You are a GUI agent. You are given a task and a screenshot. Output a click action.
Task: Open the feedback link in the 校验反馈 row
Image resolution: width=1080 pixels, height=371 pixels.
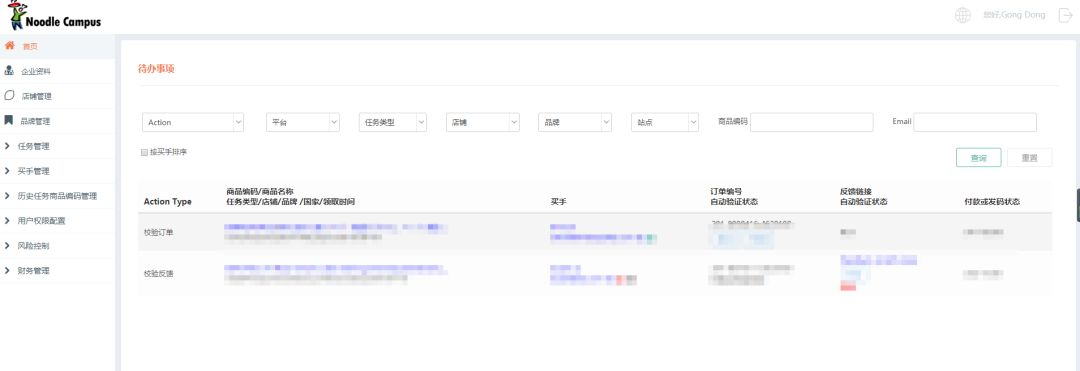click(x=878, y=260)
